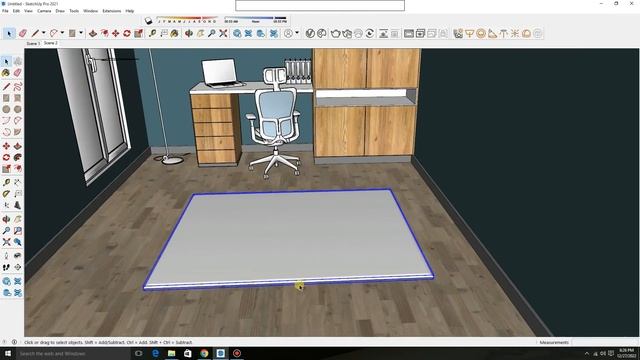Viewport: 640px width, 360px height.
Task: Activate the Zoom magnifier in top toolbar
Action: pos(211,33)
